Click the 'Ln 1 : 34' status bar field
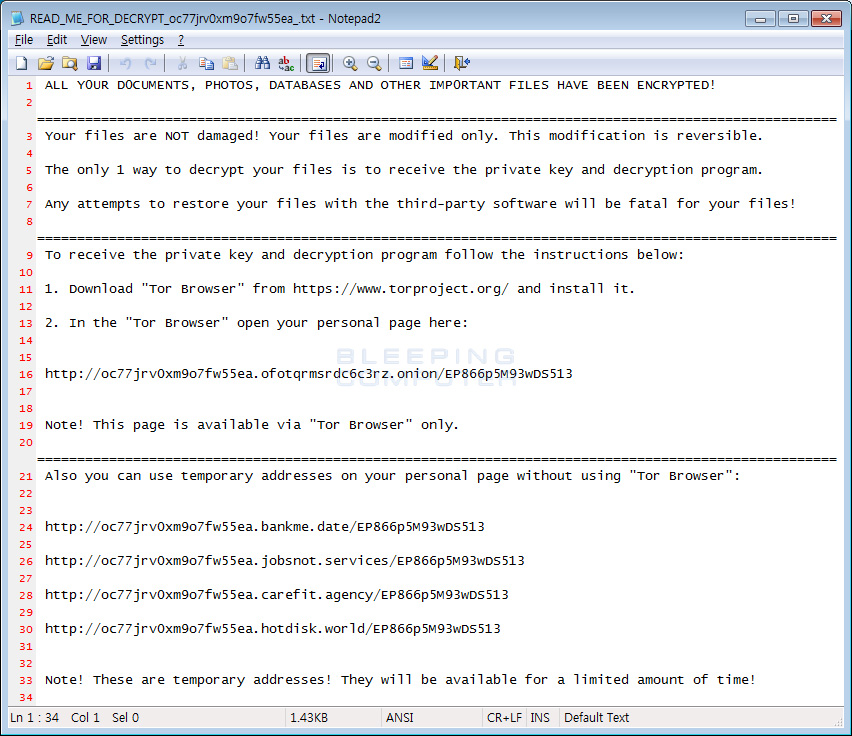The image size is (852, 736). pos(34,718)
